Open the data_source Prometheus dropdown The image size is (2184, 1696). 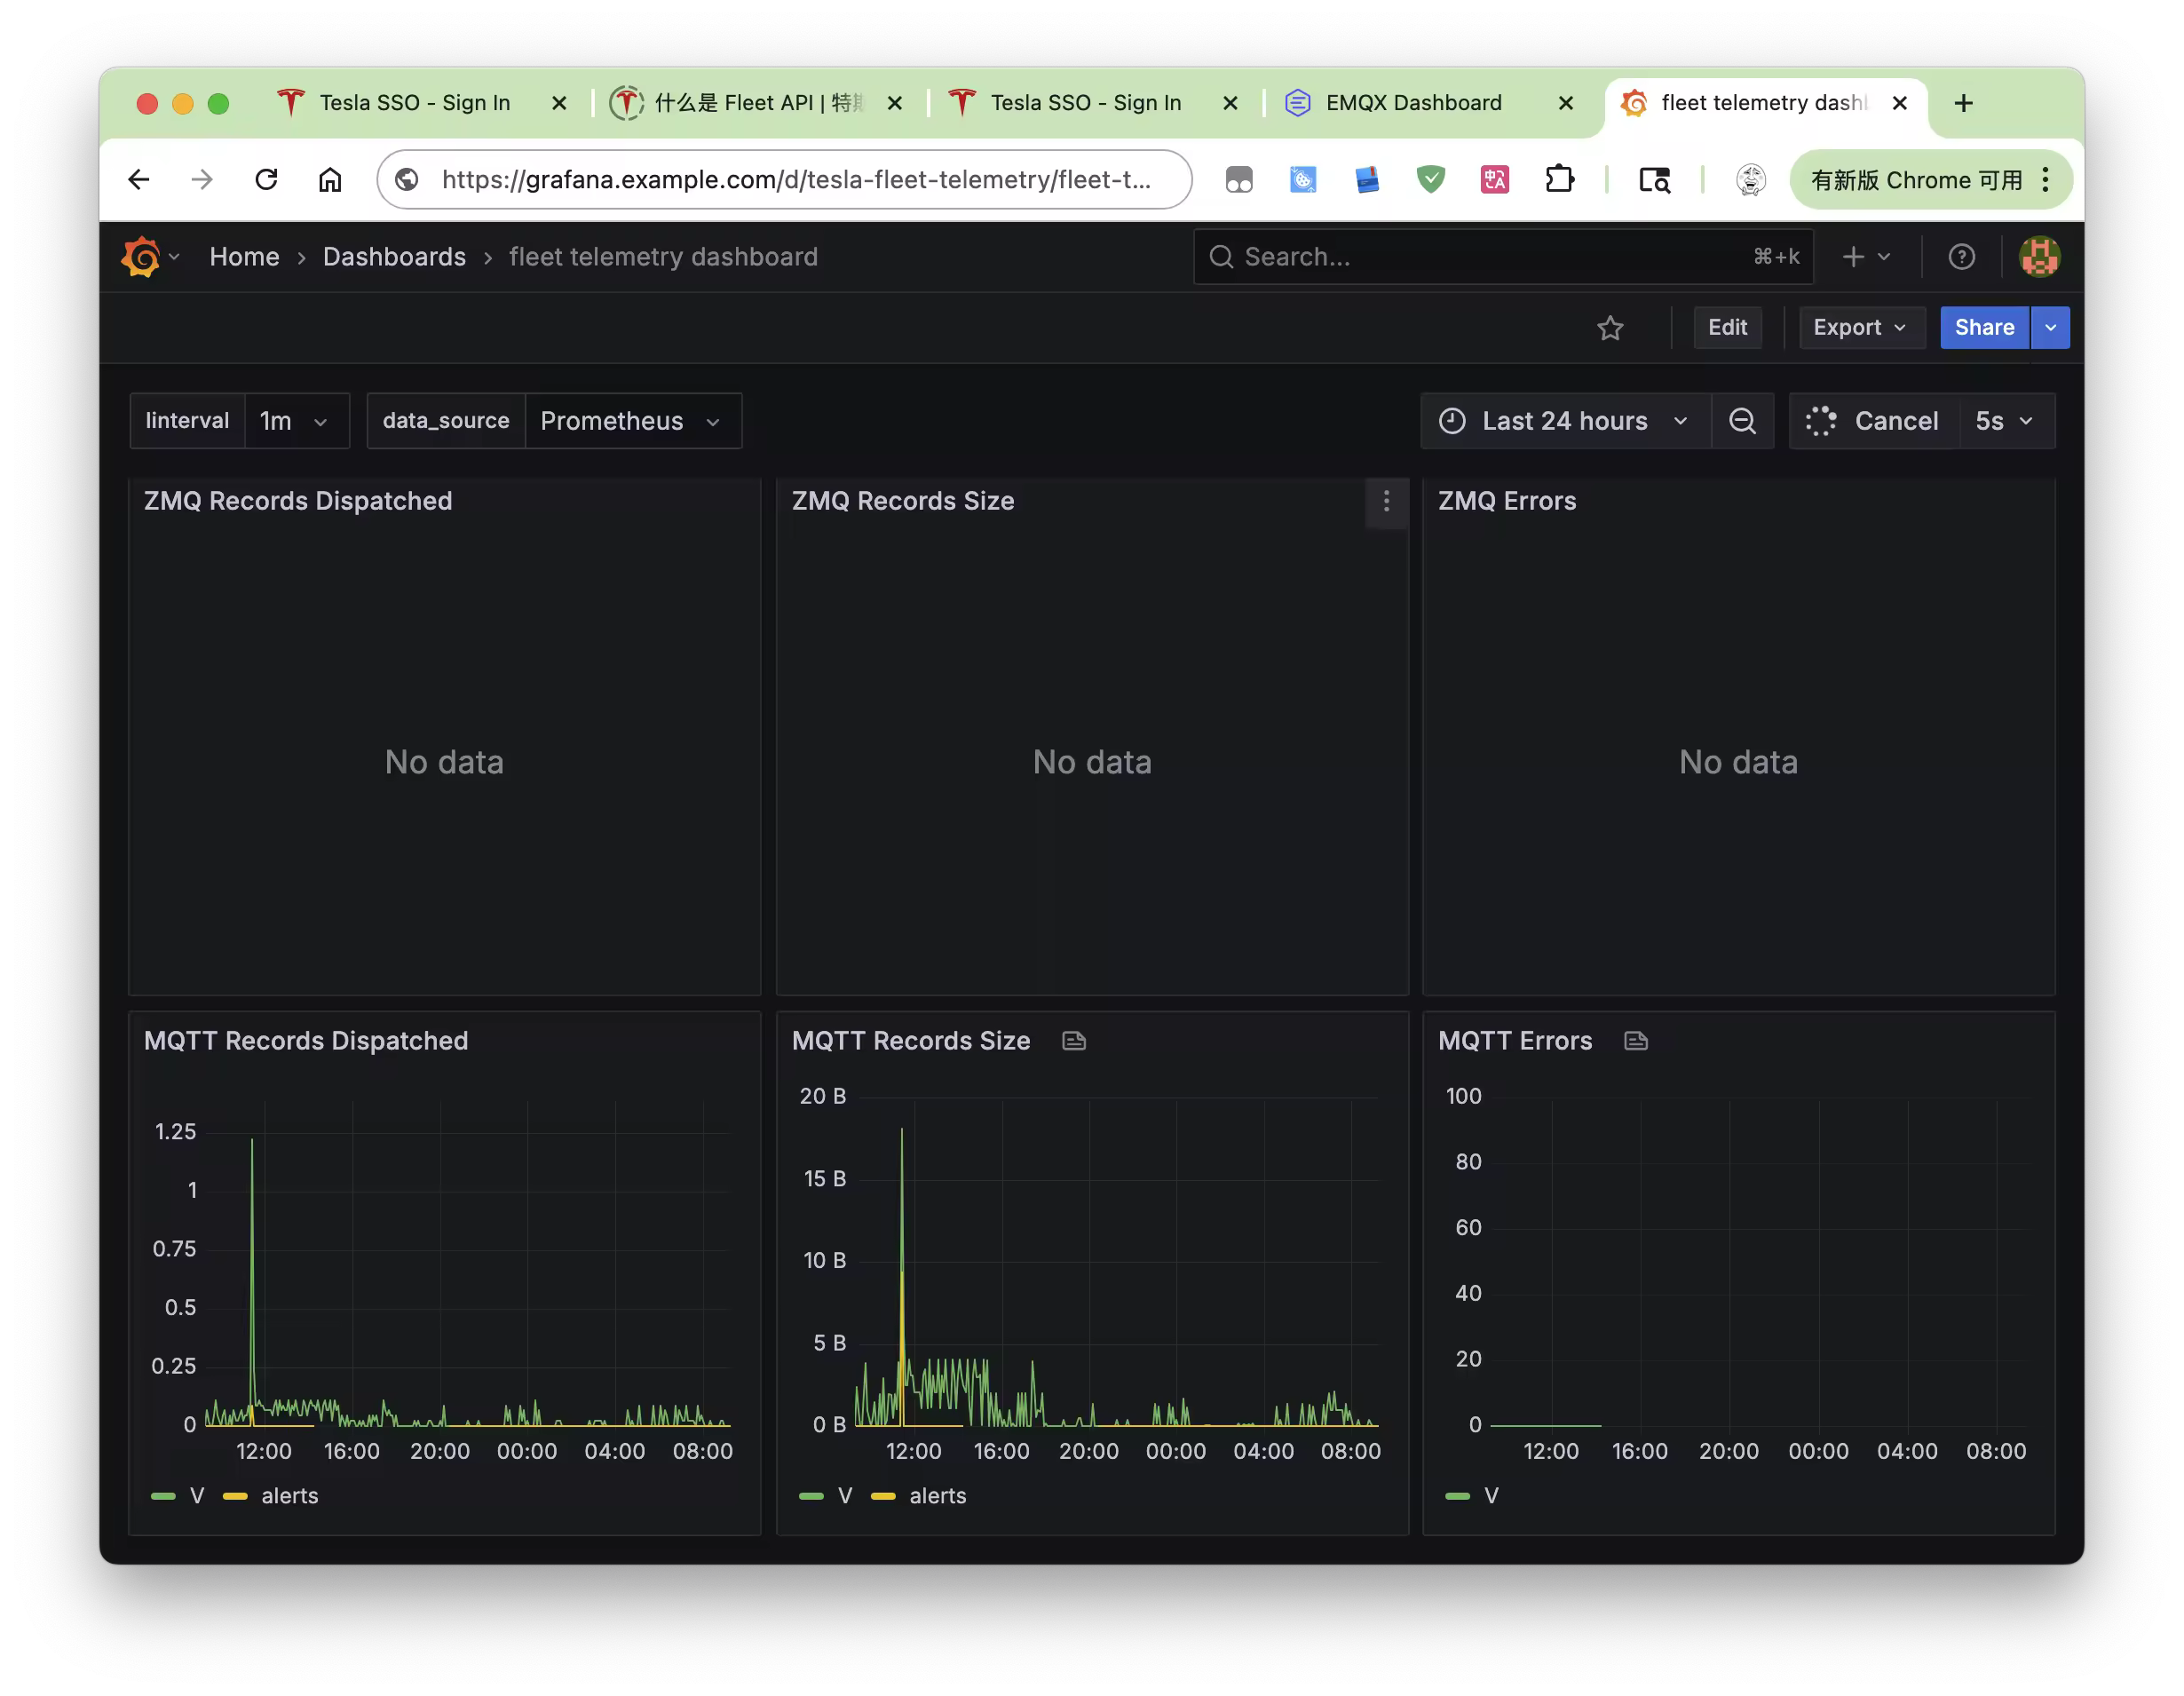(x=632, y=421)
